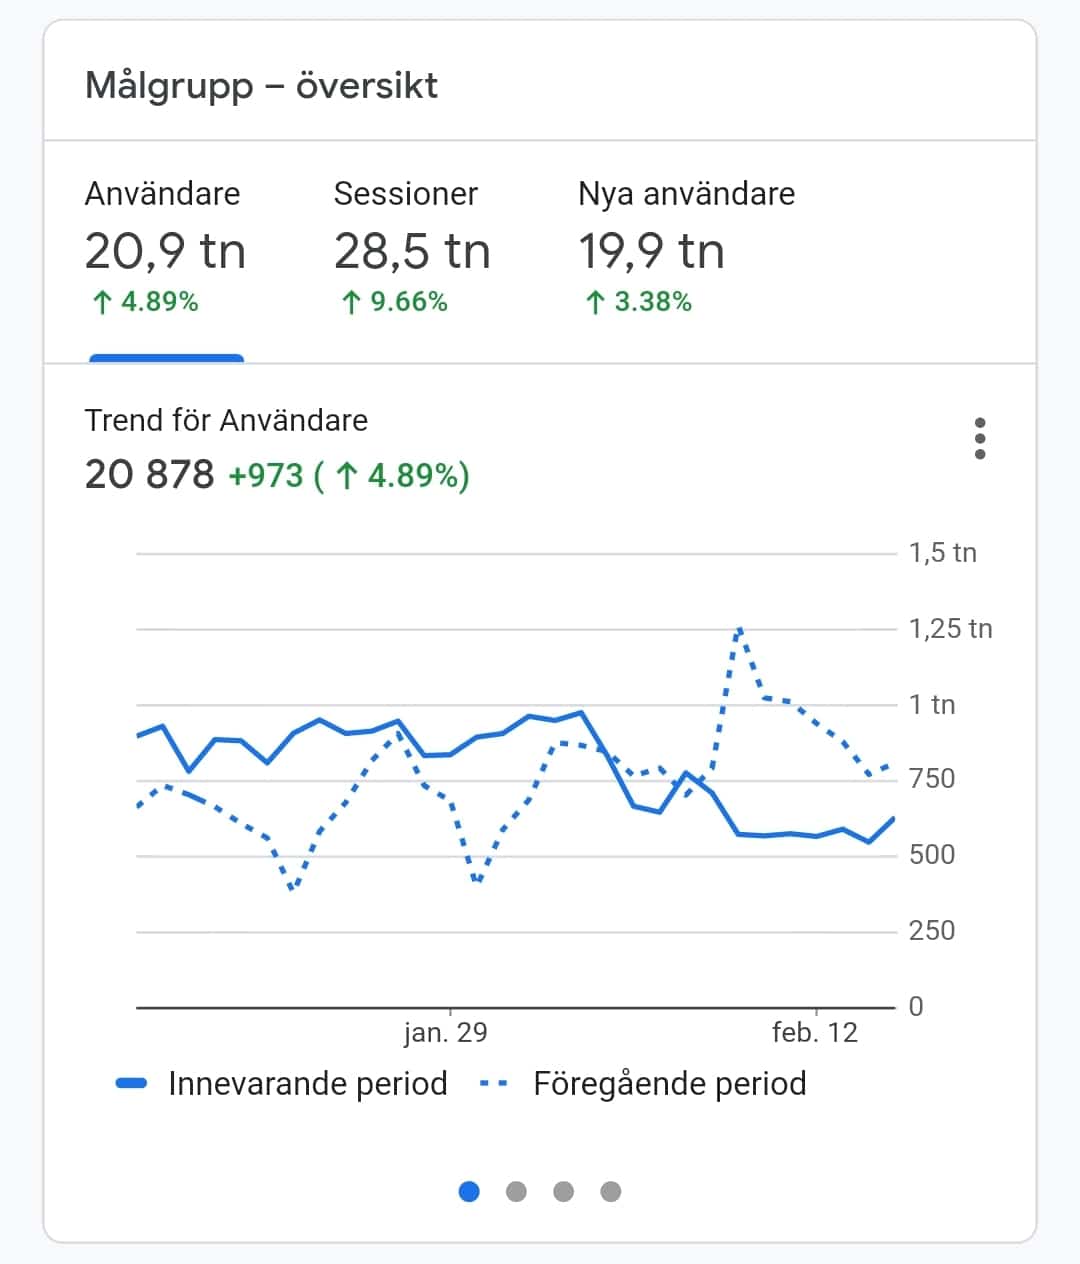Go to the first carousel page dot
1080x1264 pixels.
[469, 1191]
